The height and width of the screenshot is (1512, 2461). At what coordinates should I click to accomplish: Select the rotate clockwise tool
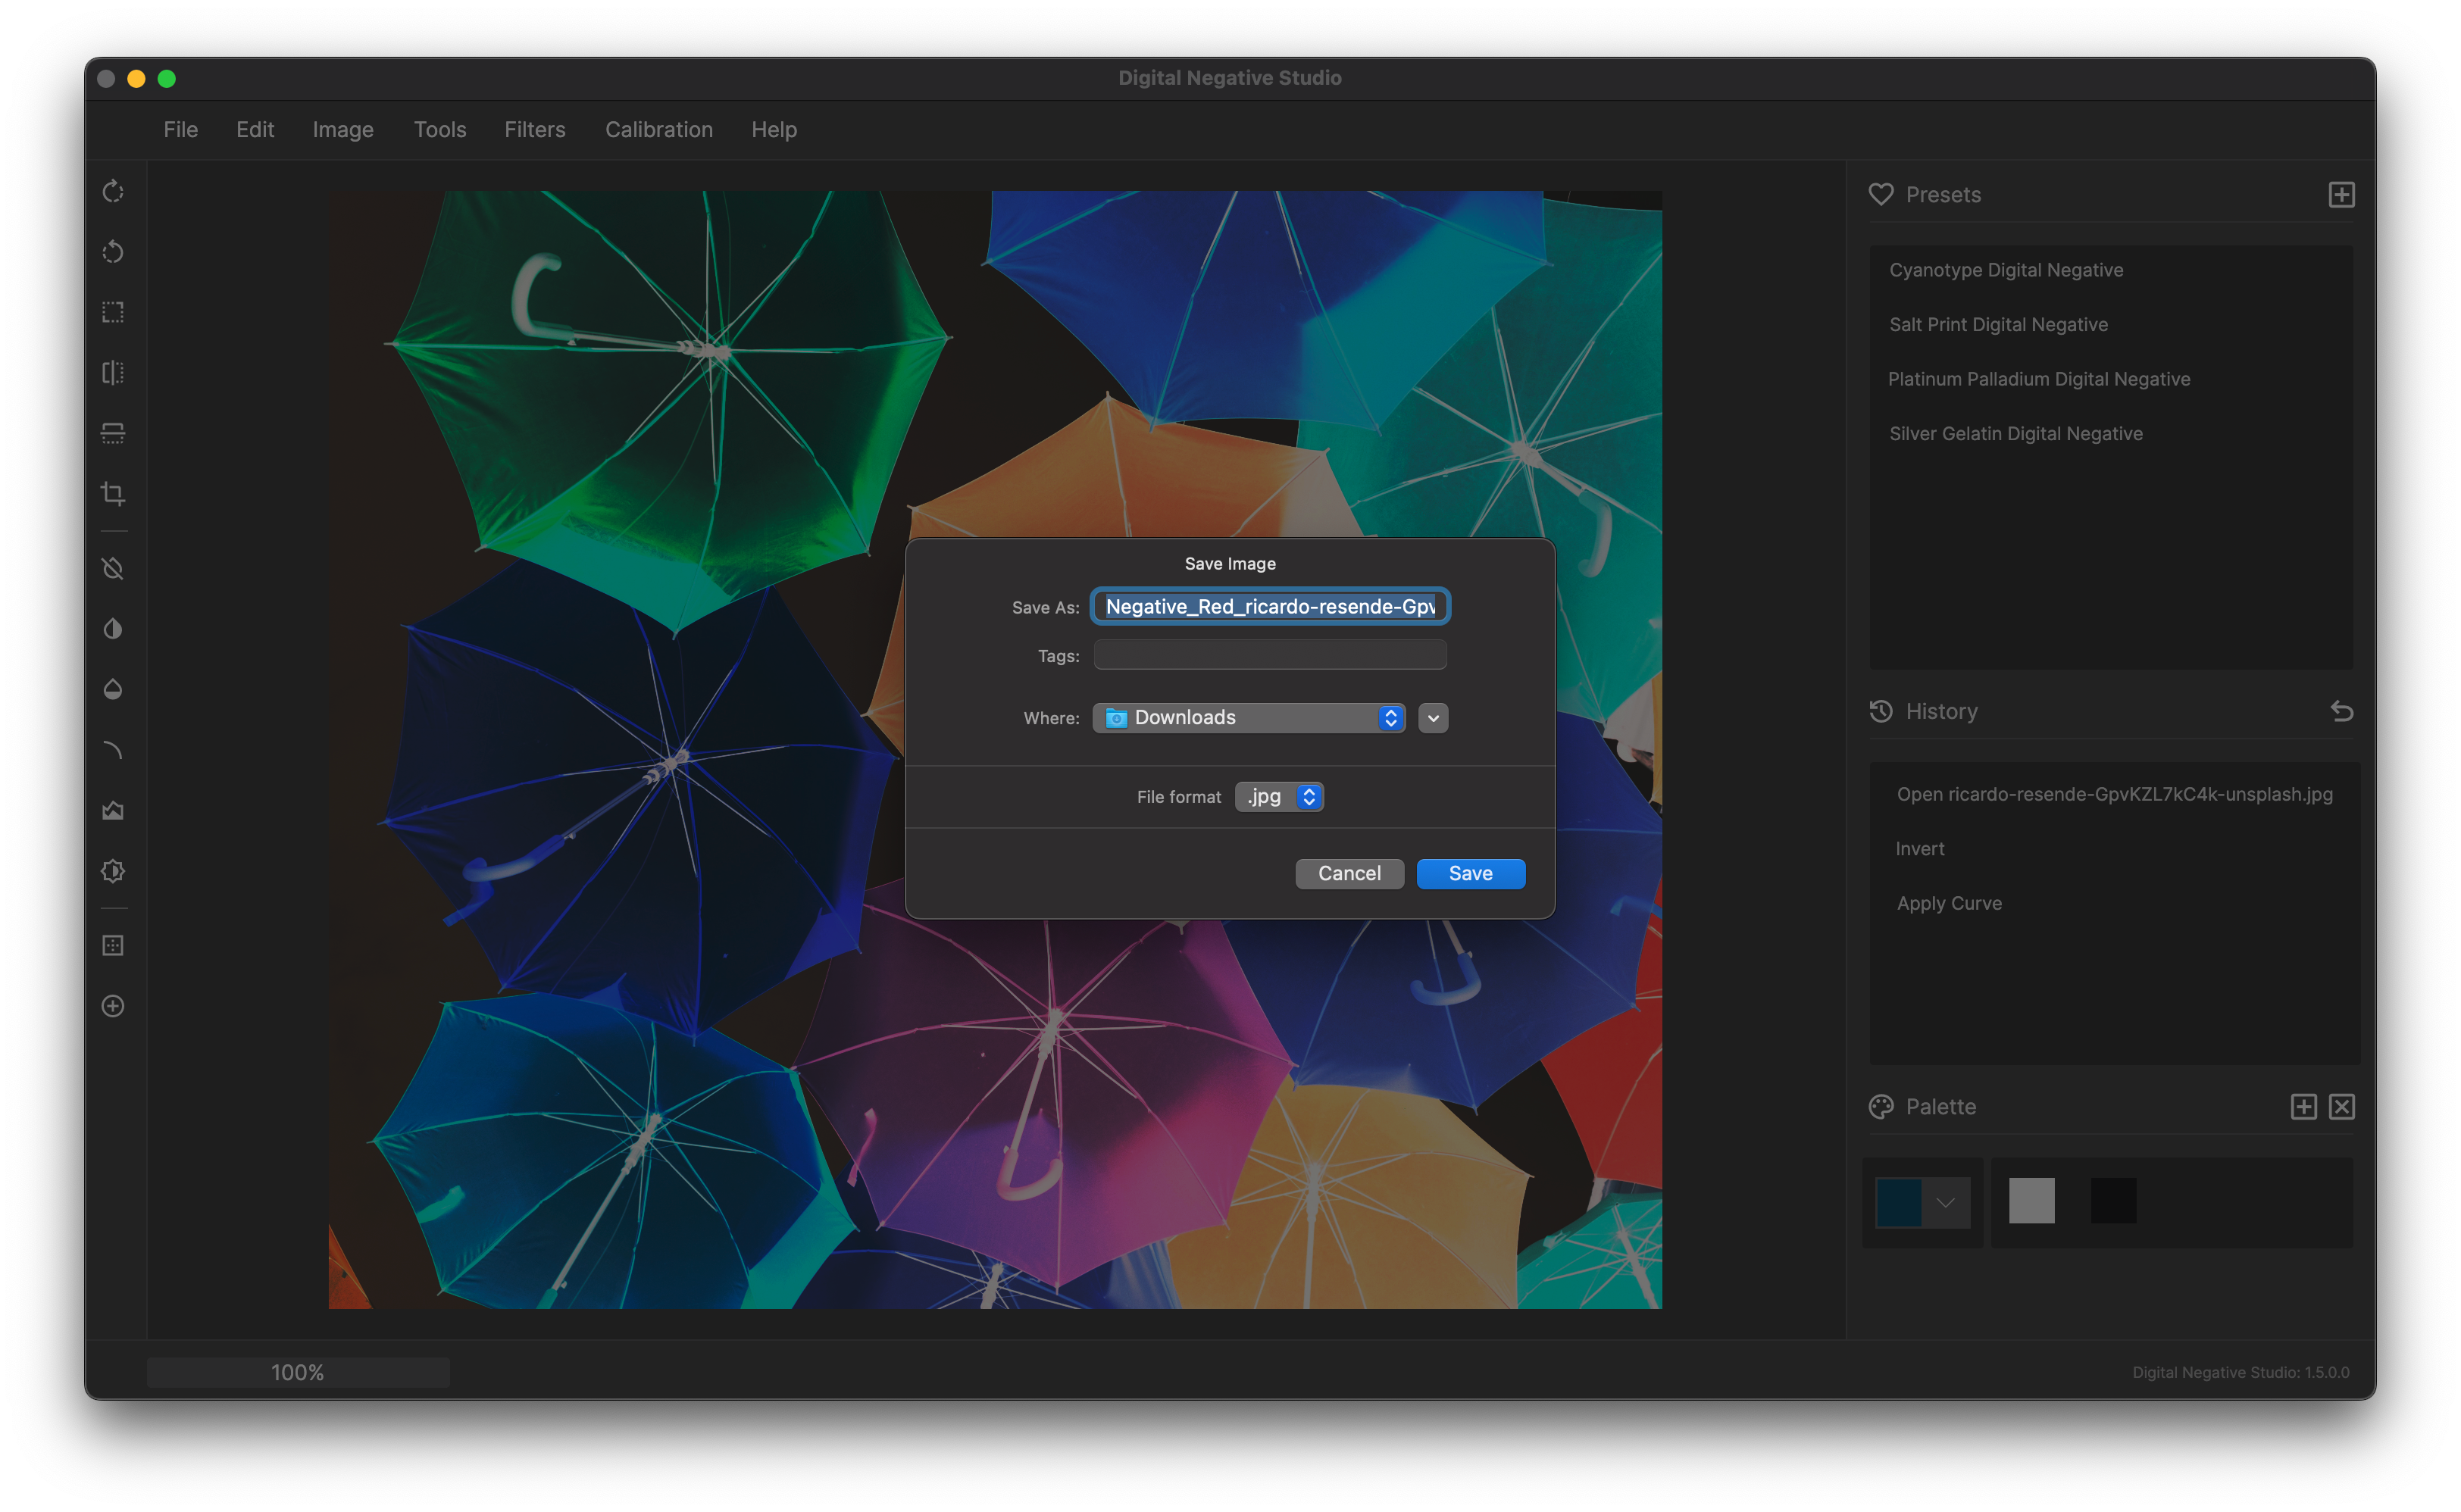[113, 191]
